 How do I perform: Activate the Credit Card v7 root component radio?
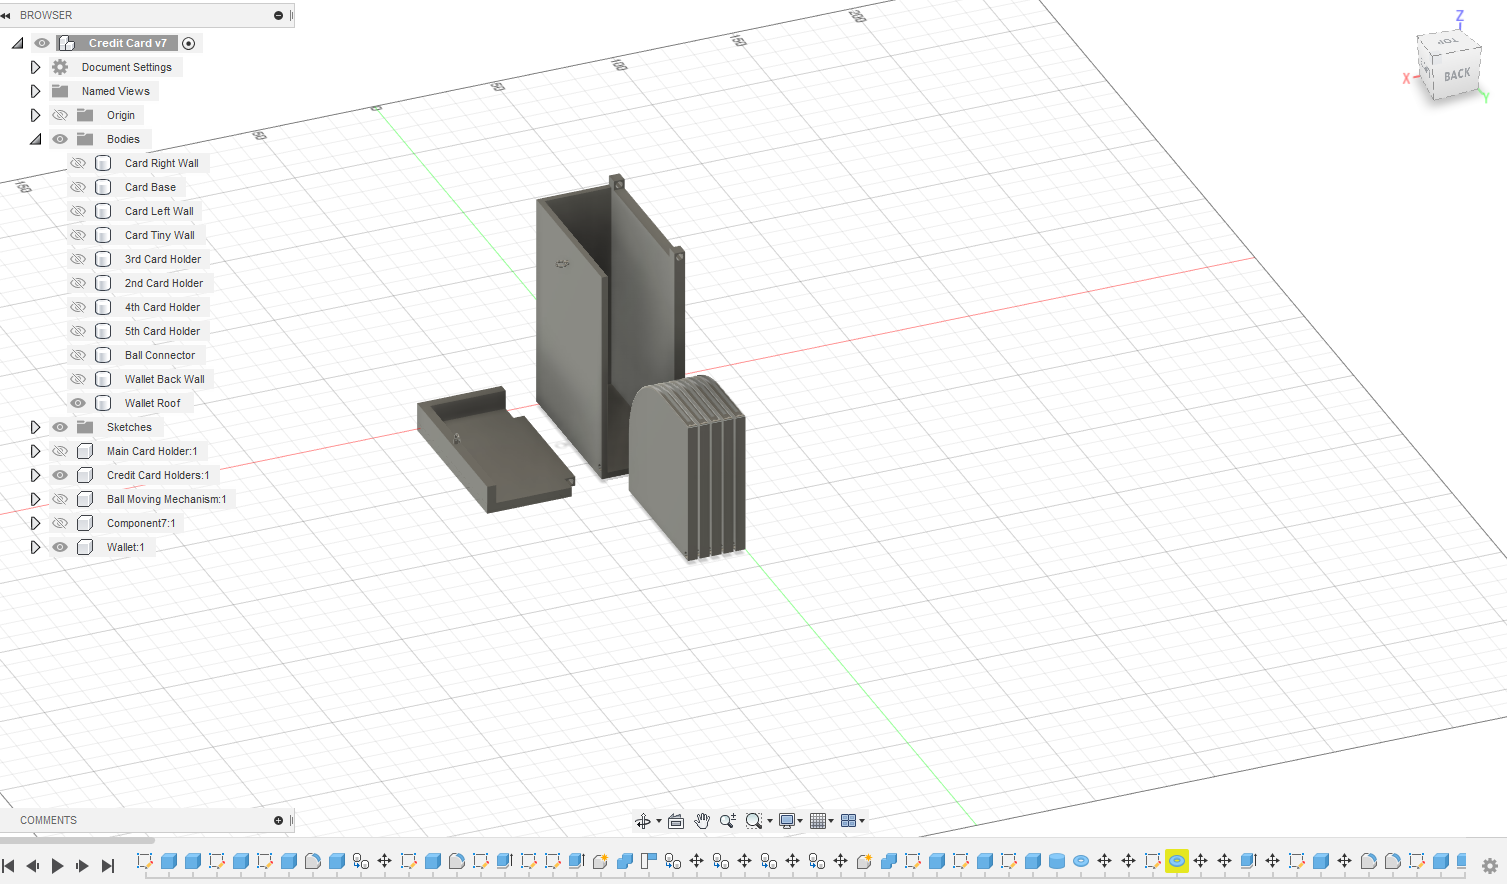[188, 43]
